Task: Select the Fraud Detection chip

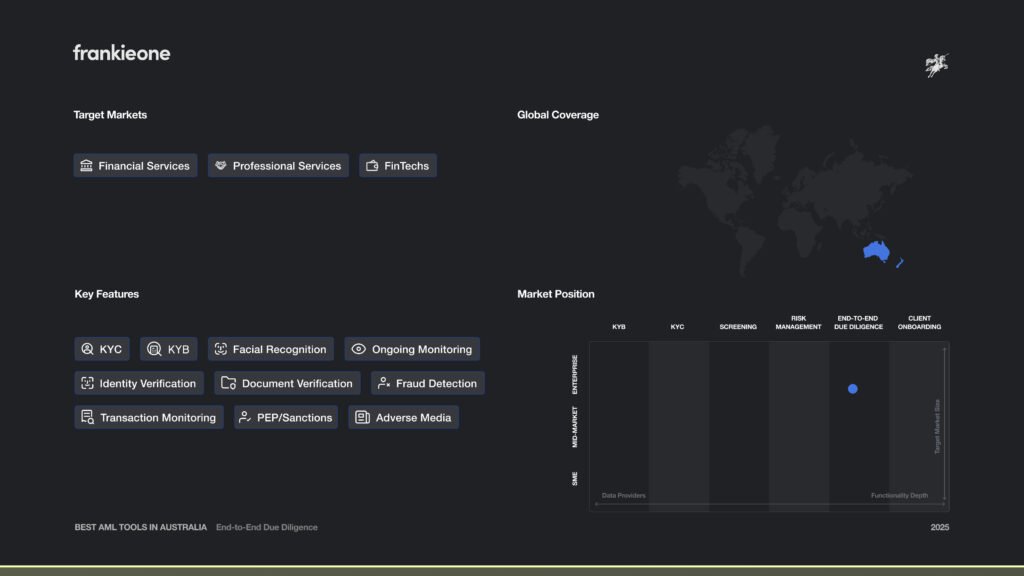Action: point(428,383)
